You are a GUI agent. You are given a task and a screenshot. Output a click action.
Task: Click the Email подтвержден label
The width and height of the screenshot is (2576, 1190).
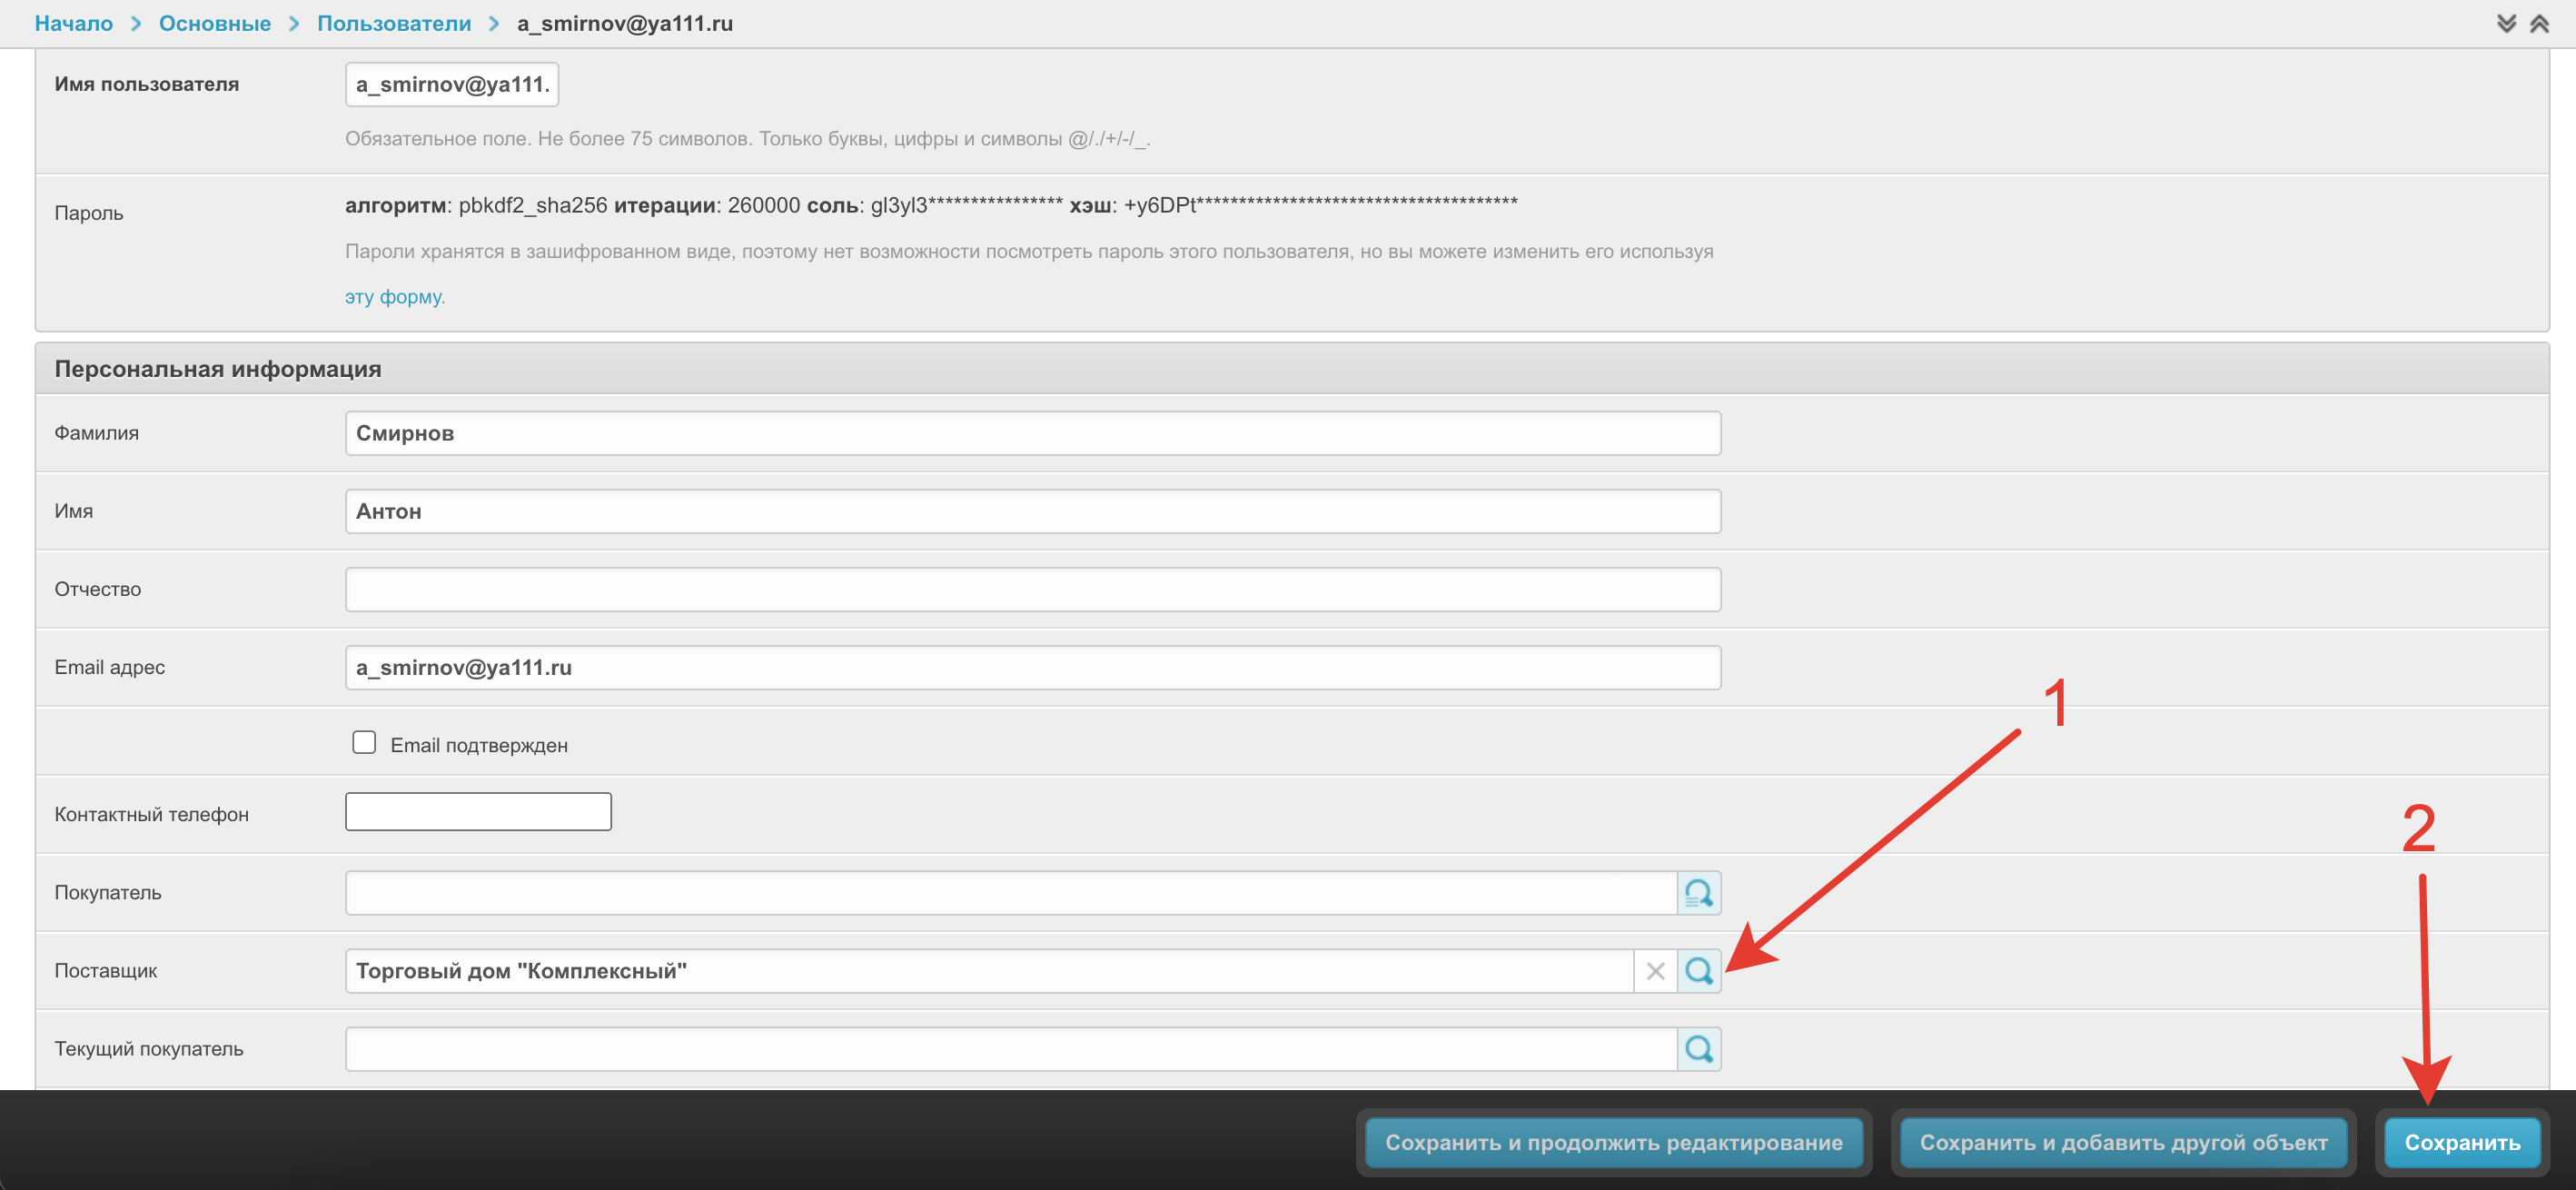(x=479, y=745)
